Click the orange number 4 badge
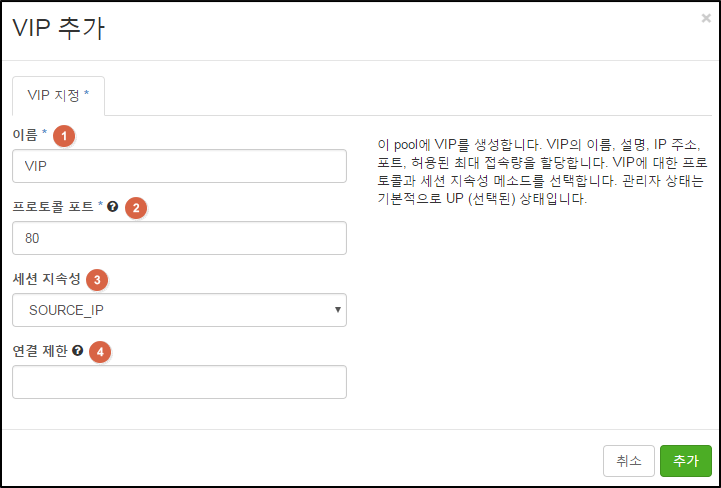 click(100, 352)
